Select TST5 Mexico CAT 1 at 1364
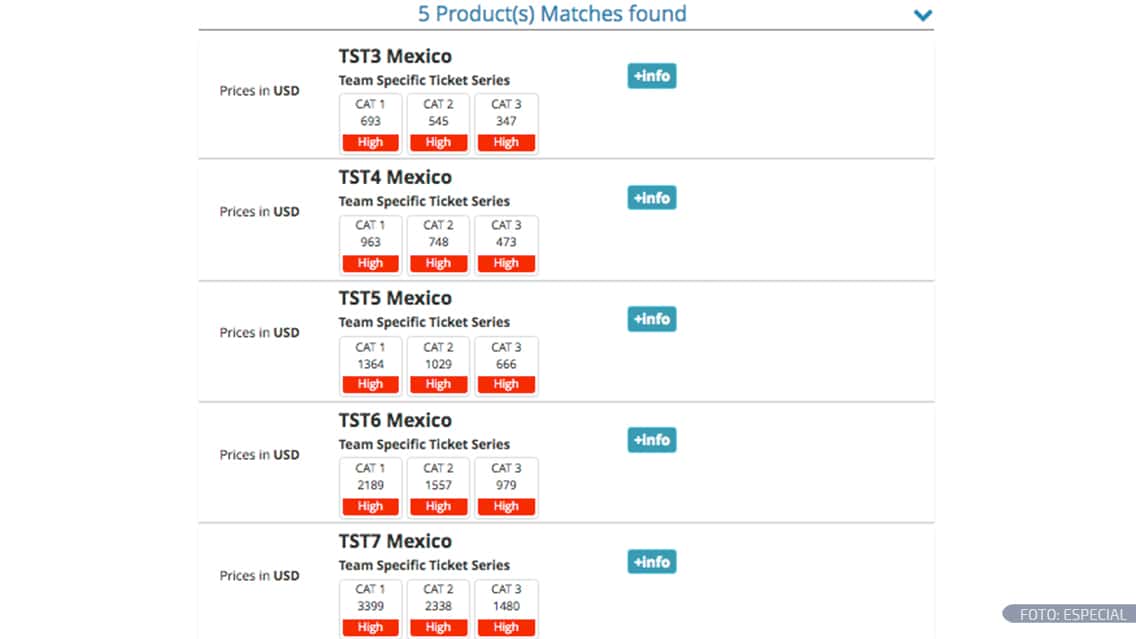This screenshot has width=1136, height=639. point(370,366)
